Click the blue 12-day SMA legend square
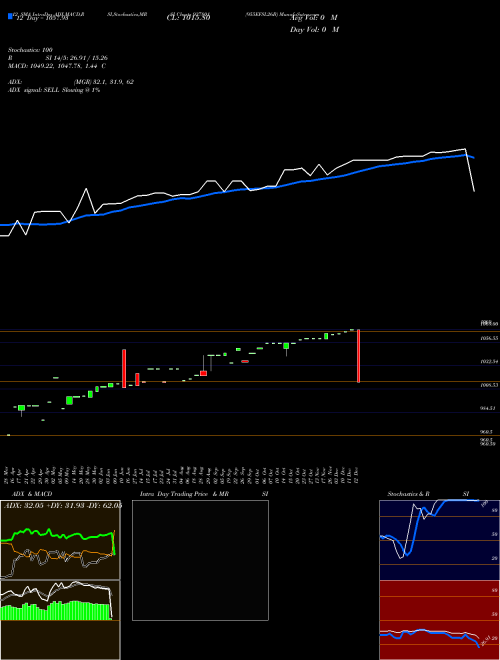This screenshot has width=500, height=660. [x=10, y=16]
